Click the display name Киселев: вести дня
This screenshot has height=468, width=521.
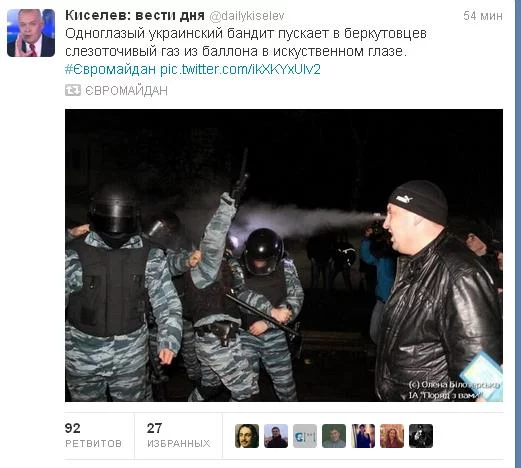pyautogui.click(x=135, y=15)
